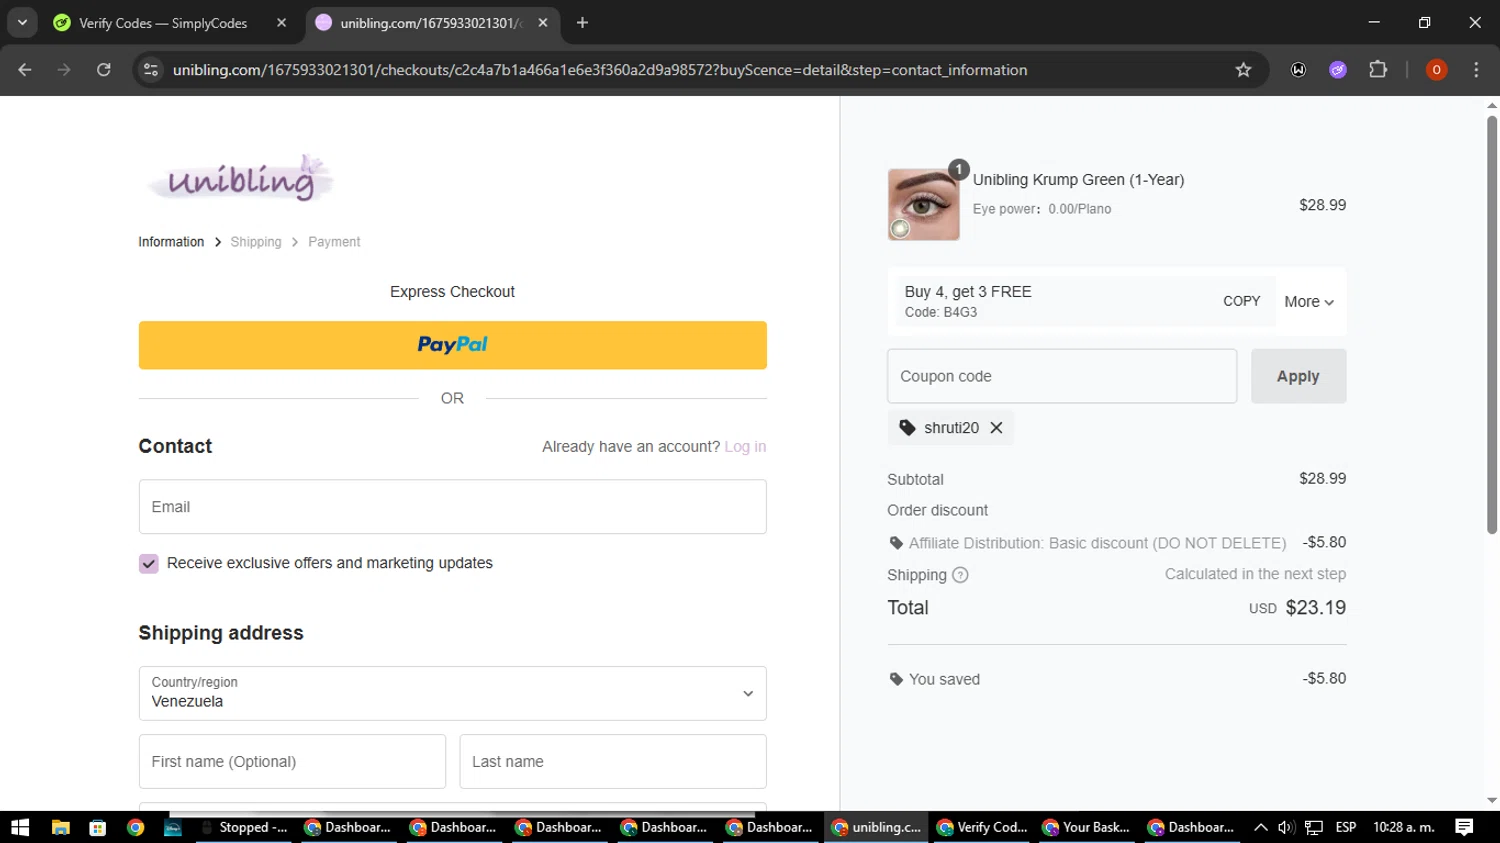Click the Coupon code input field
The width and height of the screenshot is (1500, 843).
tap(1062, 376)
